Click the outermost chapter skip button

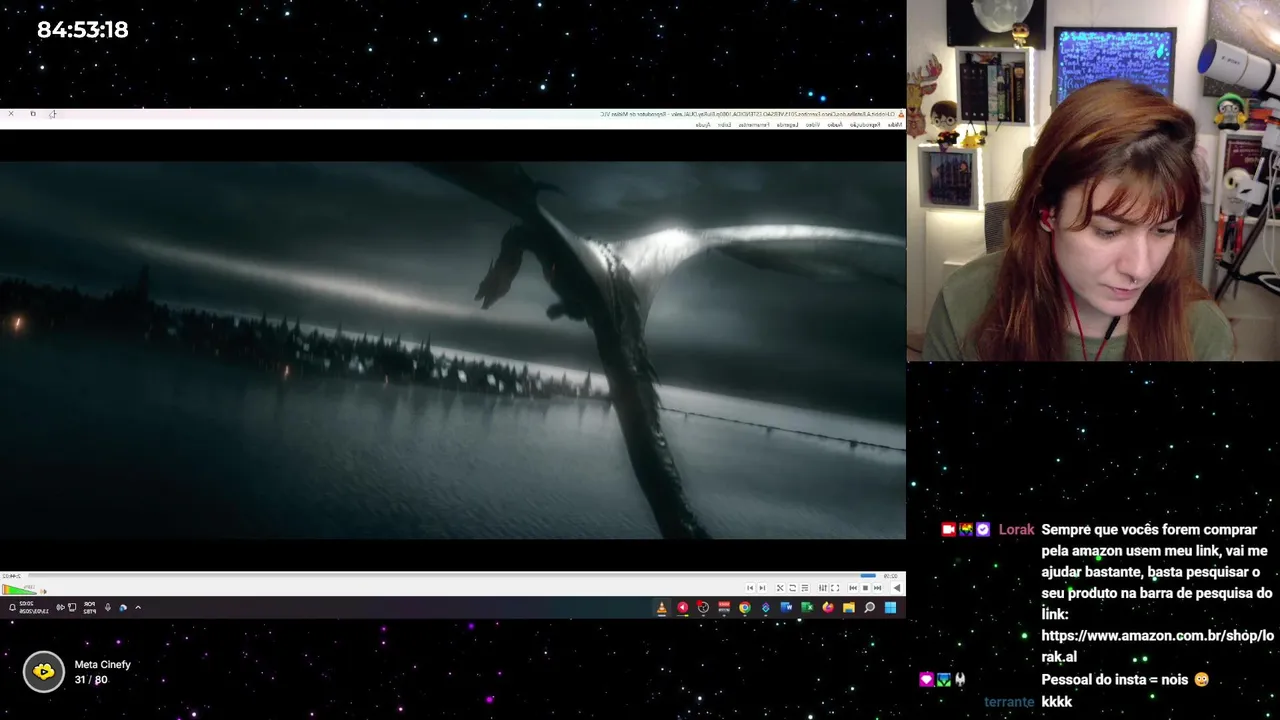tap(750, 588)
